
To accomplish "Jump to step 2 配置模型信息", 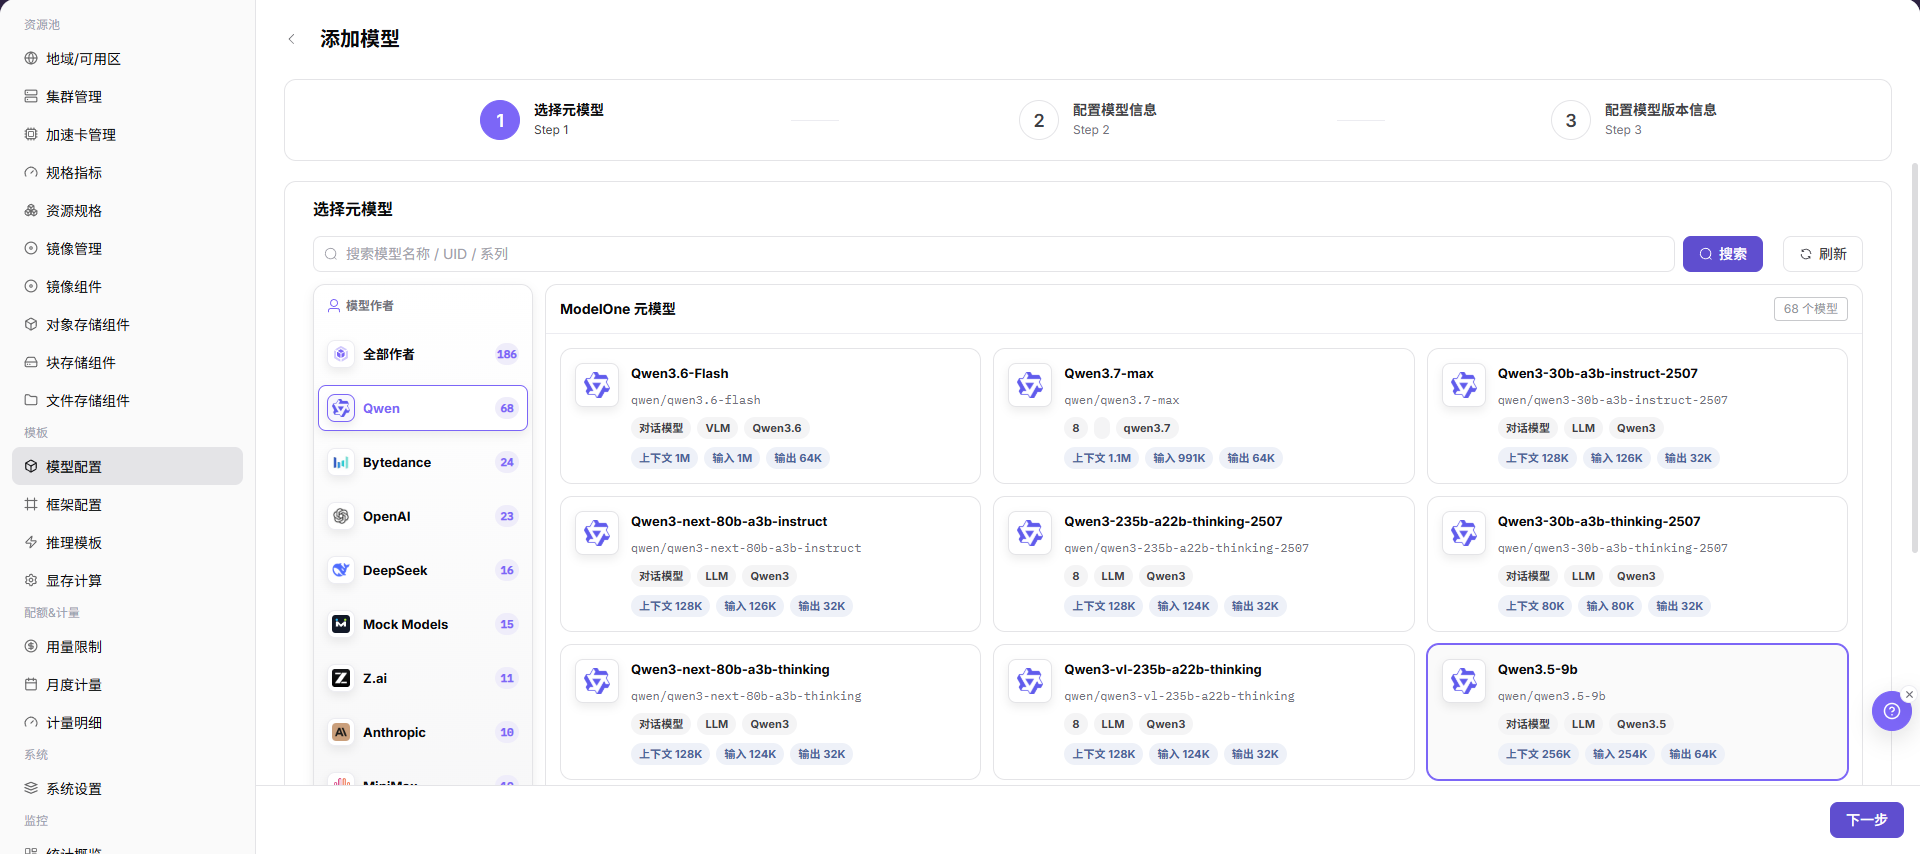I will [1088, 120].
